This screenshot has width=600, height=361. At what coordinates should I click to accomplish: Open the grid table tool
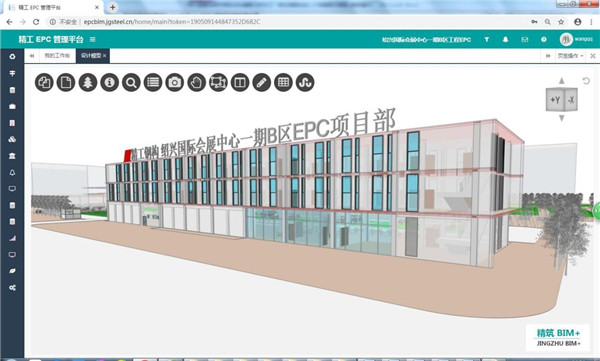pyautogui.click(x=284, y=82)
